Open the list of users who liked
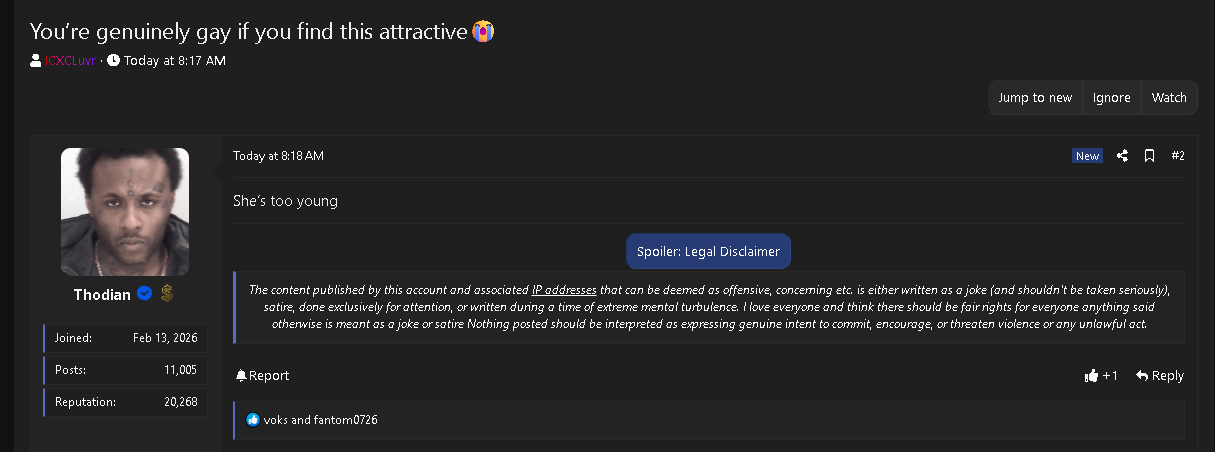1215x452 pixels. (321, 420)
